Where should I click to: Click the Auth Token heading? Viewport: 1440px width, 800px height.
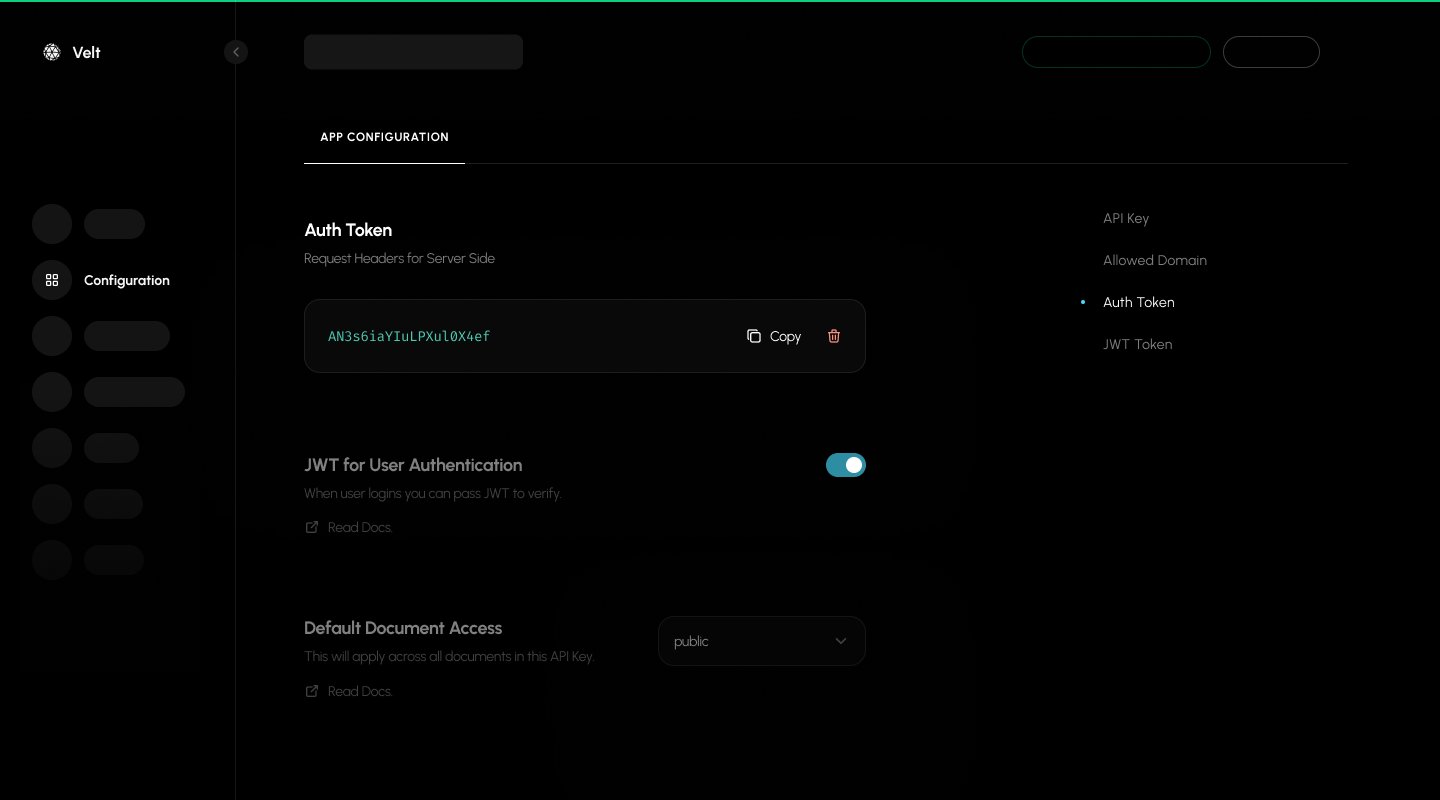pyautogui.click(x=348, y=230)
